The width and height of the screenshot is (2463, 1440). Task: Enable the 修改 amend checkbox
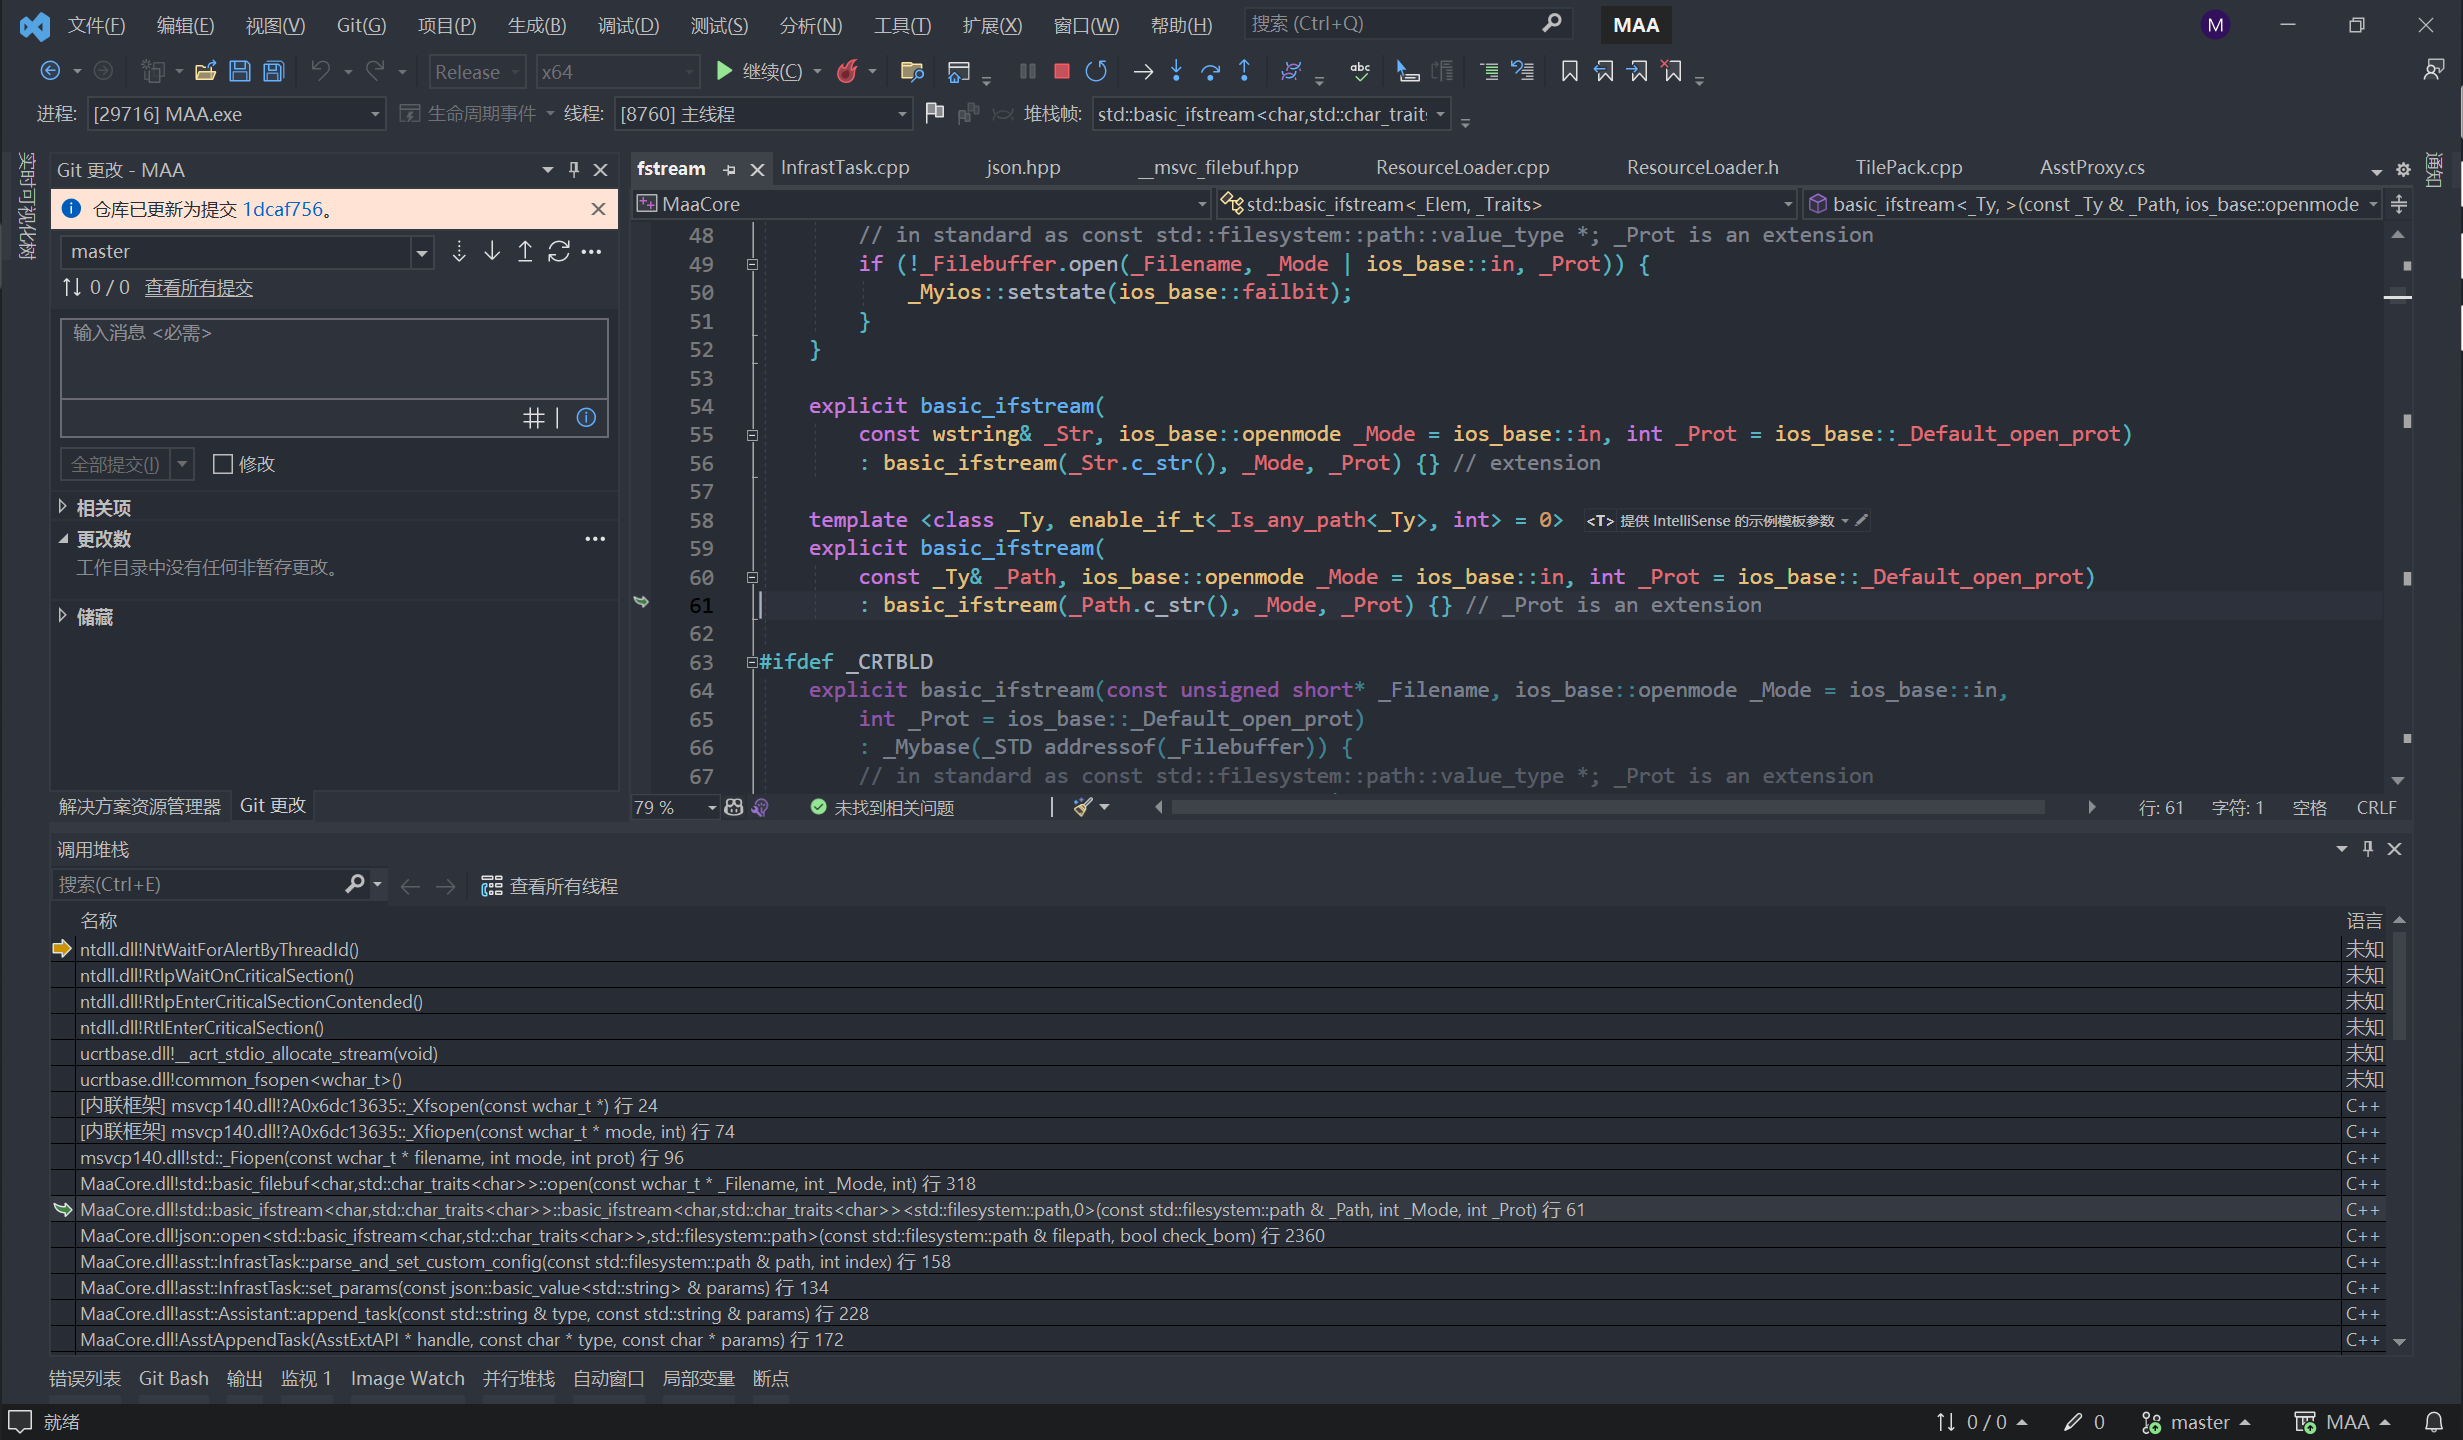click(223, 464)
